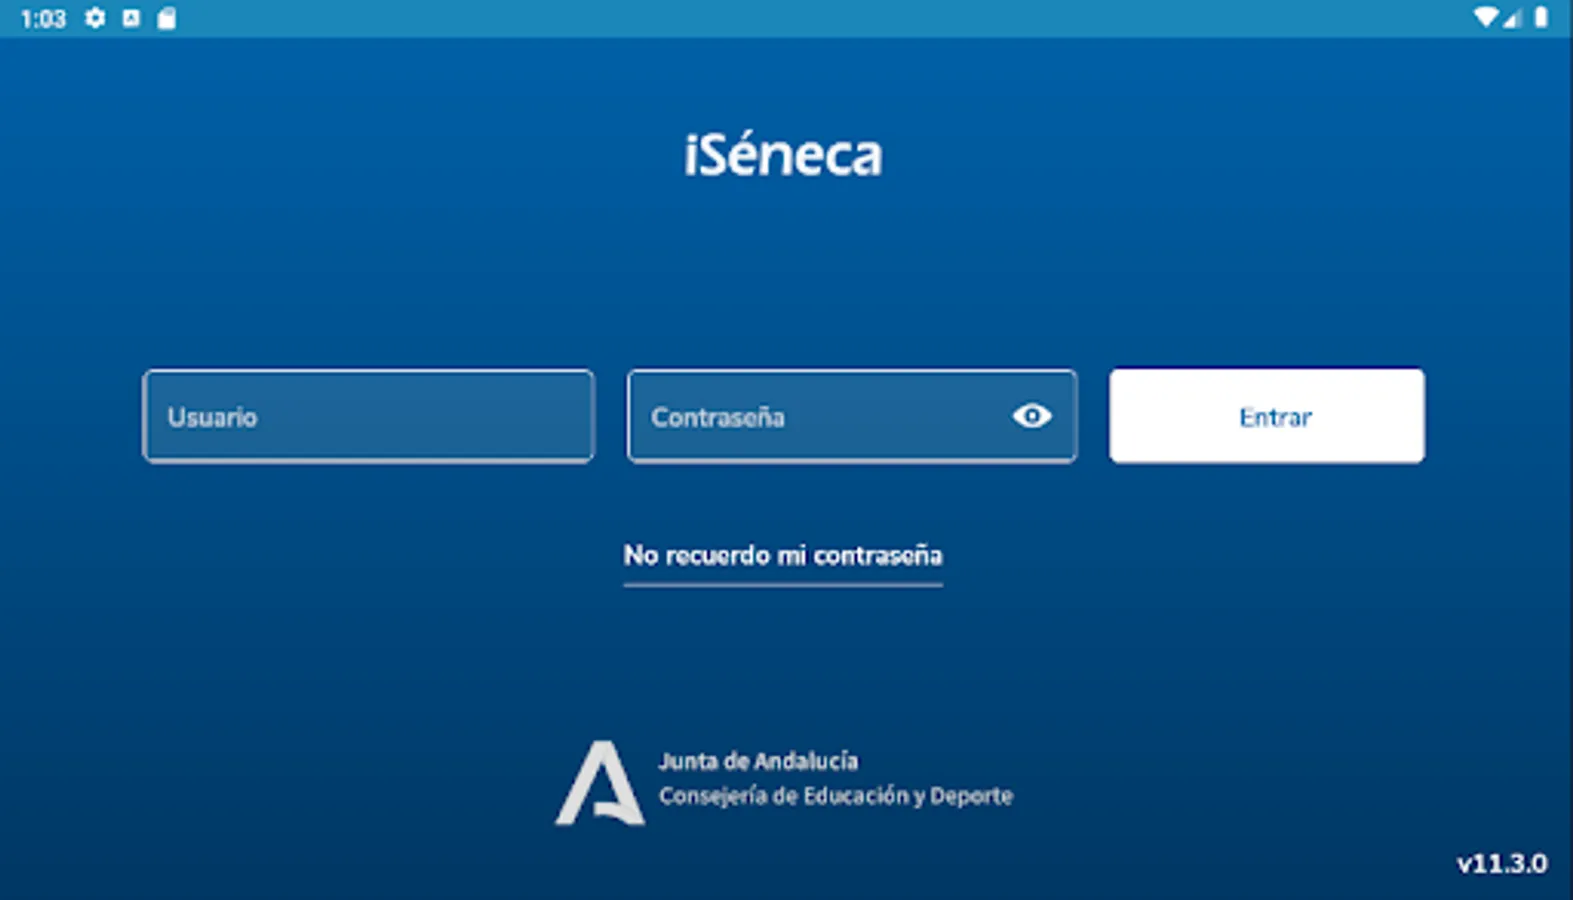Click the Contraseña password field

point(852,416)
